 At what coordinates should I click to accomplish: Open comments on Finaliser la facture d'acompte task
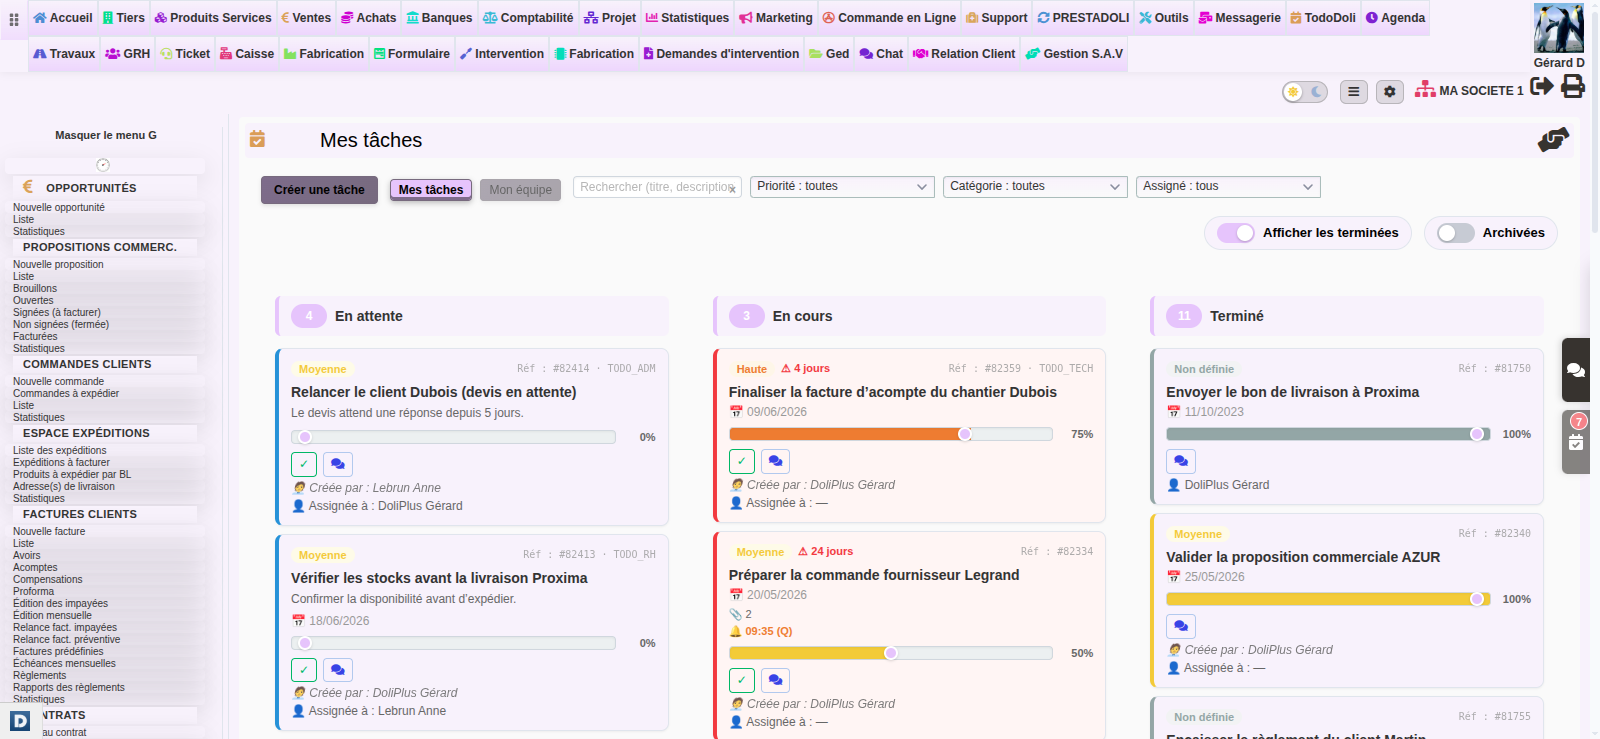(775, 461)
